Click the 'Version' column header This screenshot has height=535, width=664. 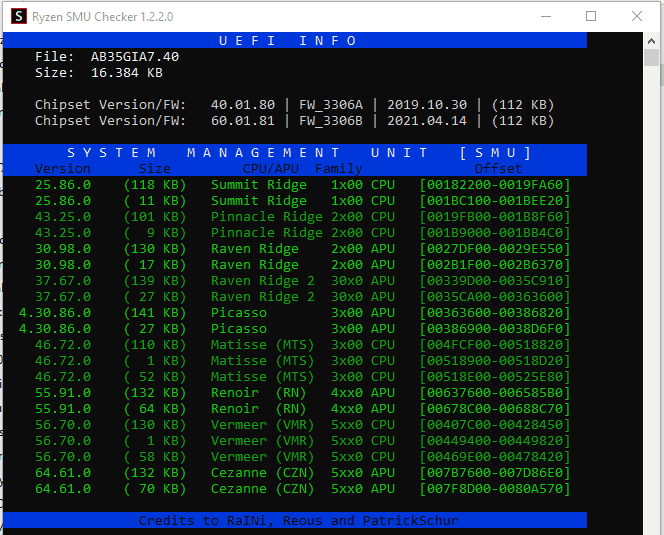pyautogui.click(x=63, y=169)
